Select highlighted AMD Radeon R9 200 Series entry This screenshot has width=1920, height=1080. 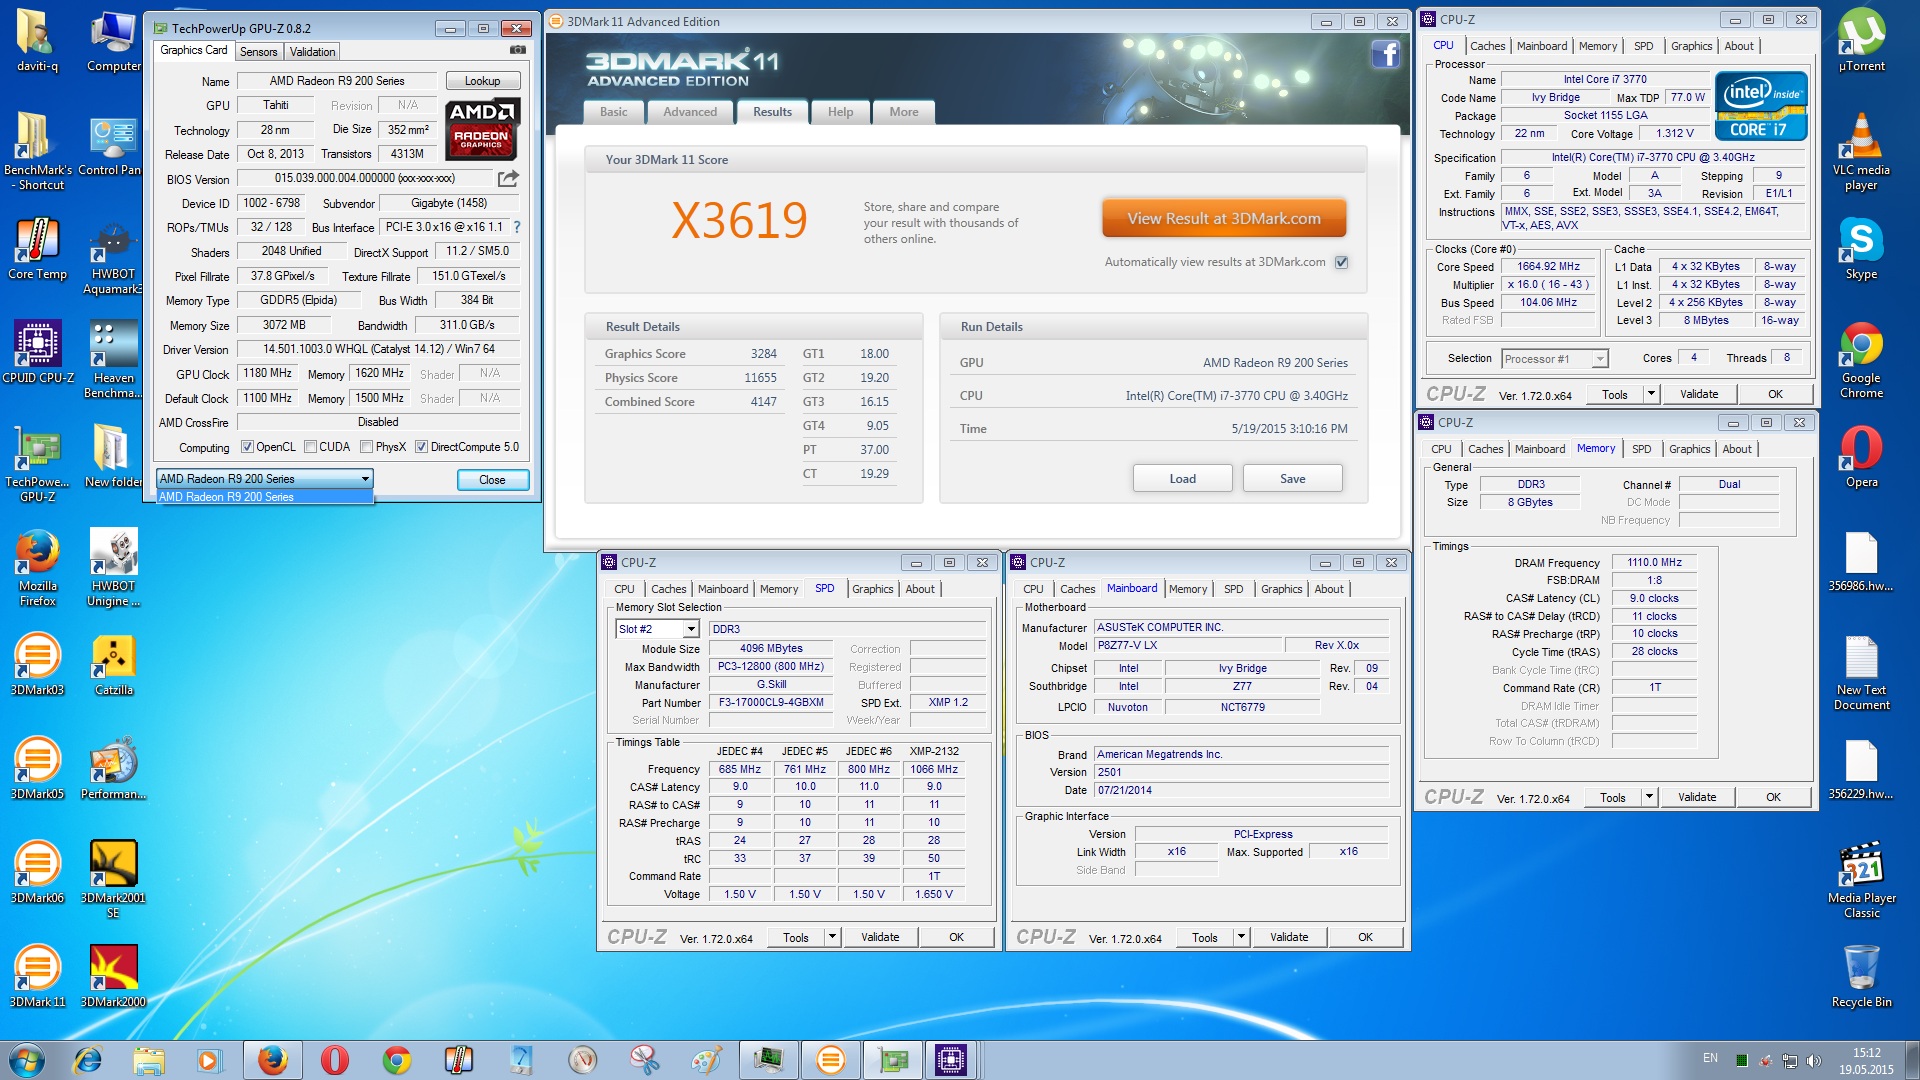coord(265,497)
